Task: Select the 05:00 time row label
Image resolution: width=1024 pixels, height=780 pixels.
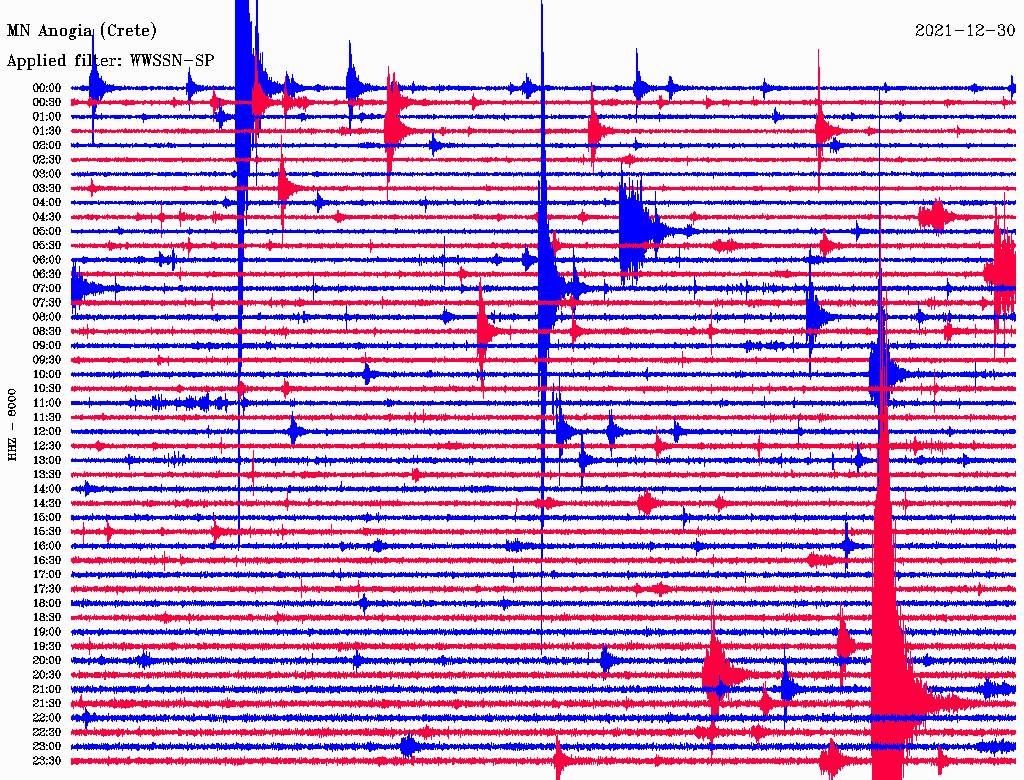Action: pos(47,231)
